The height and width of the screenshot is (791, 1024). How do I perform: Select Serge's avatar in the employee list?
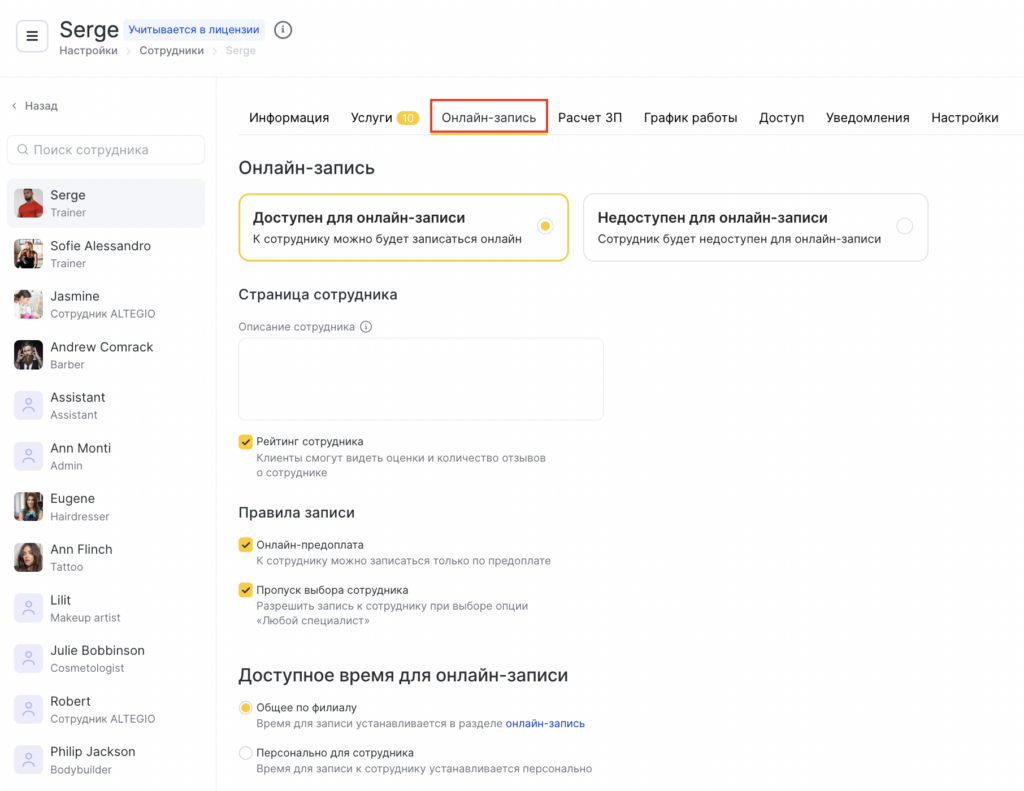click(28, 203)
